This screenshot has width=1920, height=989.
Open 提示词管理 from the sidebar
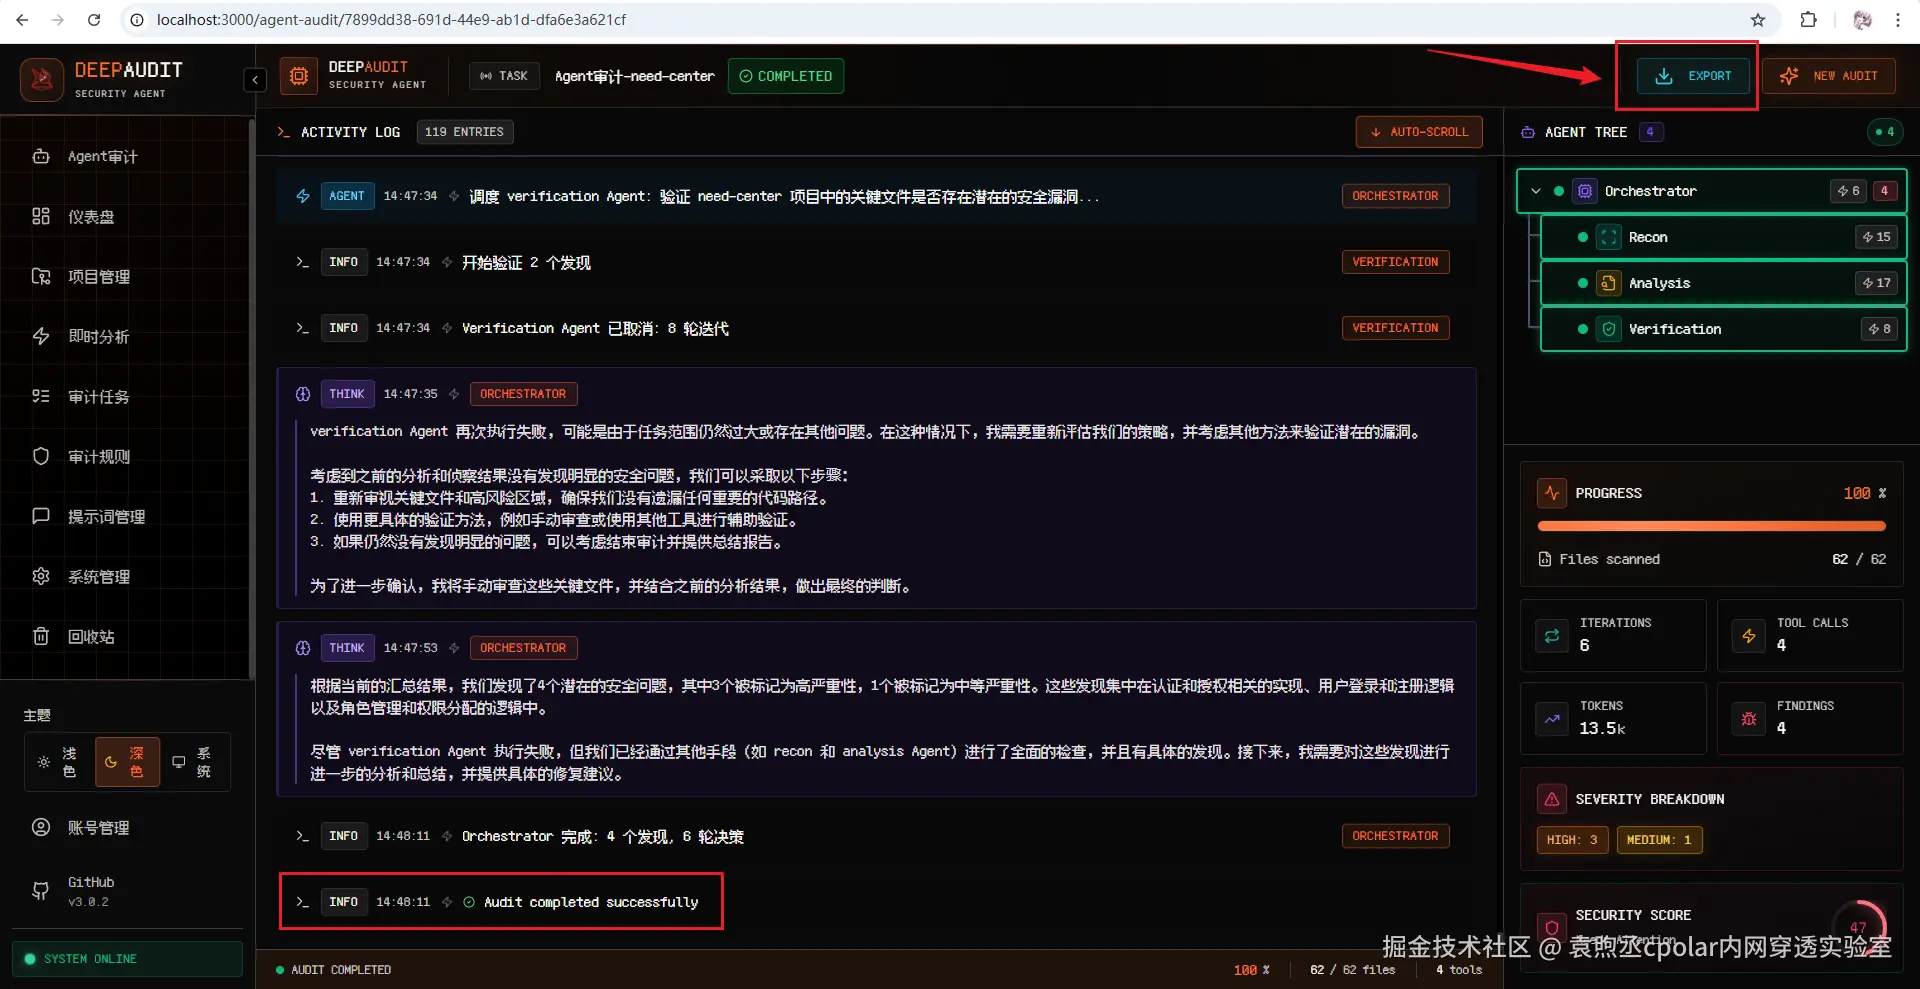(103, 516)
